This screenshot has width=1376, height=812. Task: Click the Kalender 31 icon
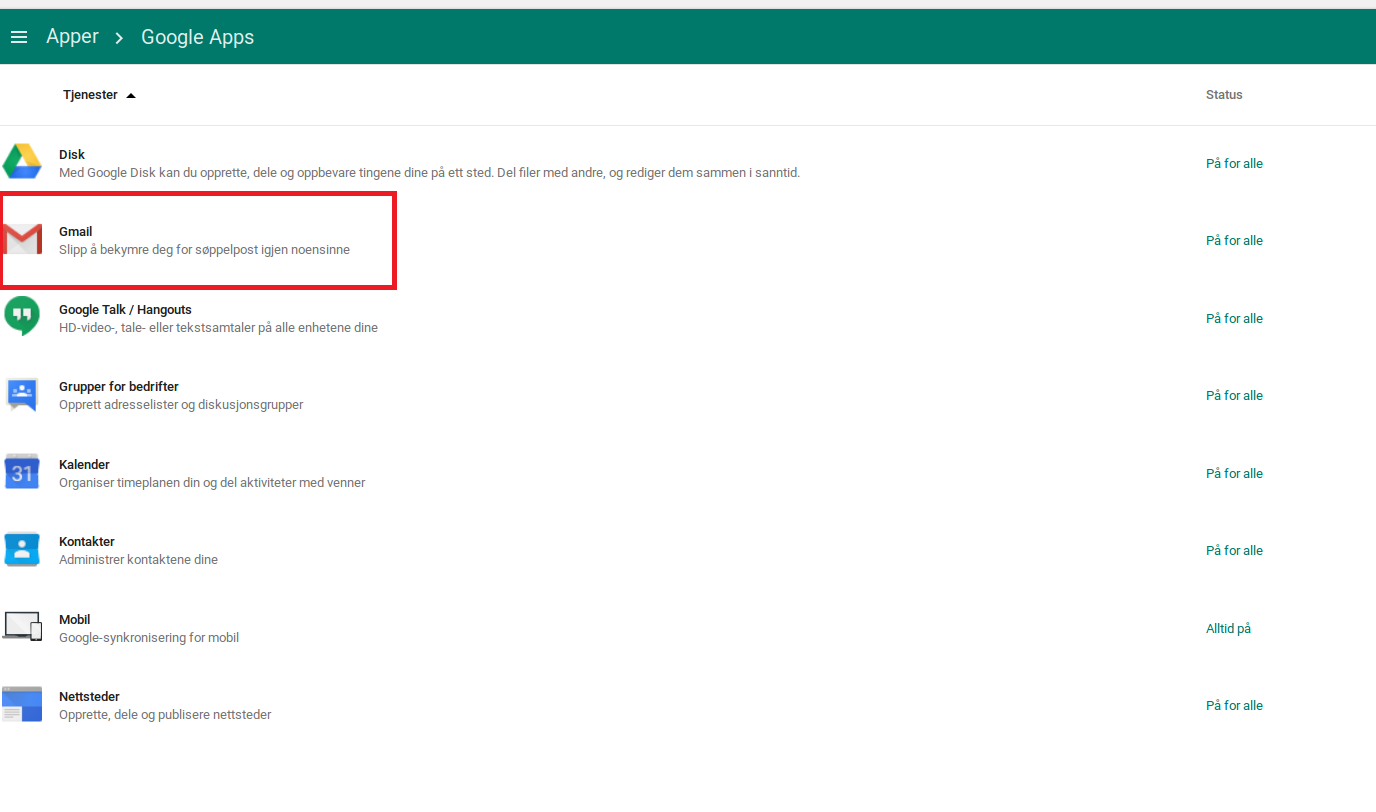[22, 472]
